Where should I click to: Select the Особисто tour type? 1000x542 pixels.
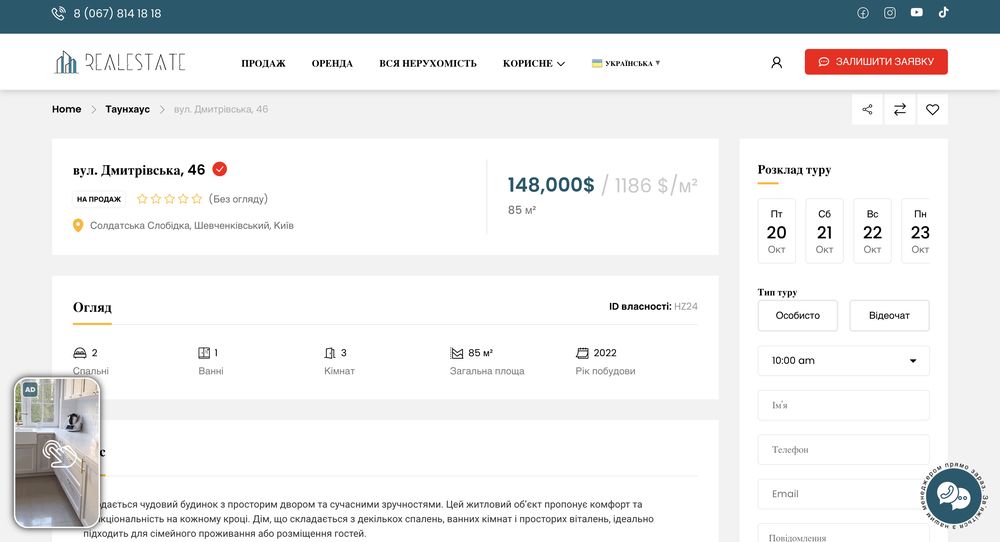(798, 316)
